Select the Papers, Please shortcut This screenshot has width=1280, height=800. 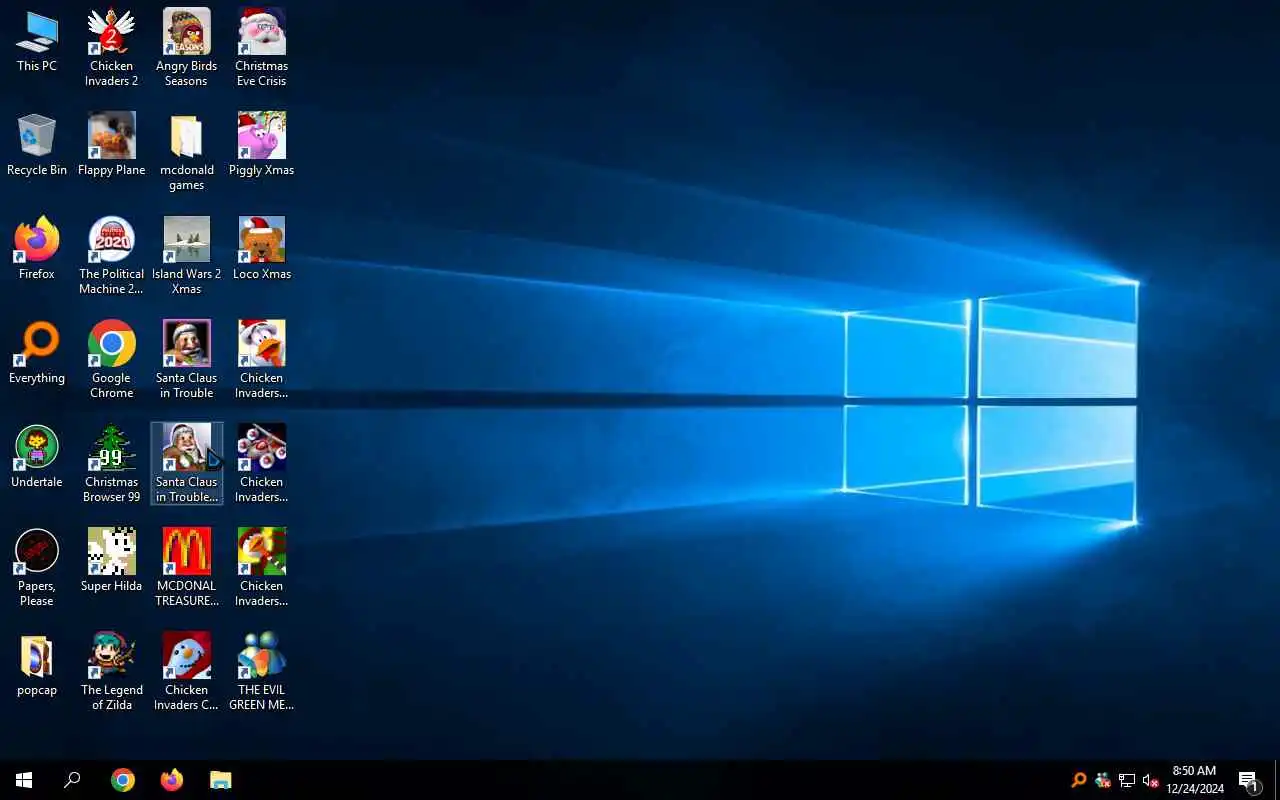point(37,567)
